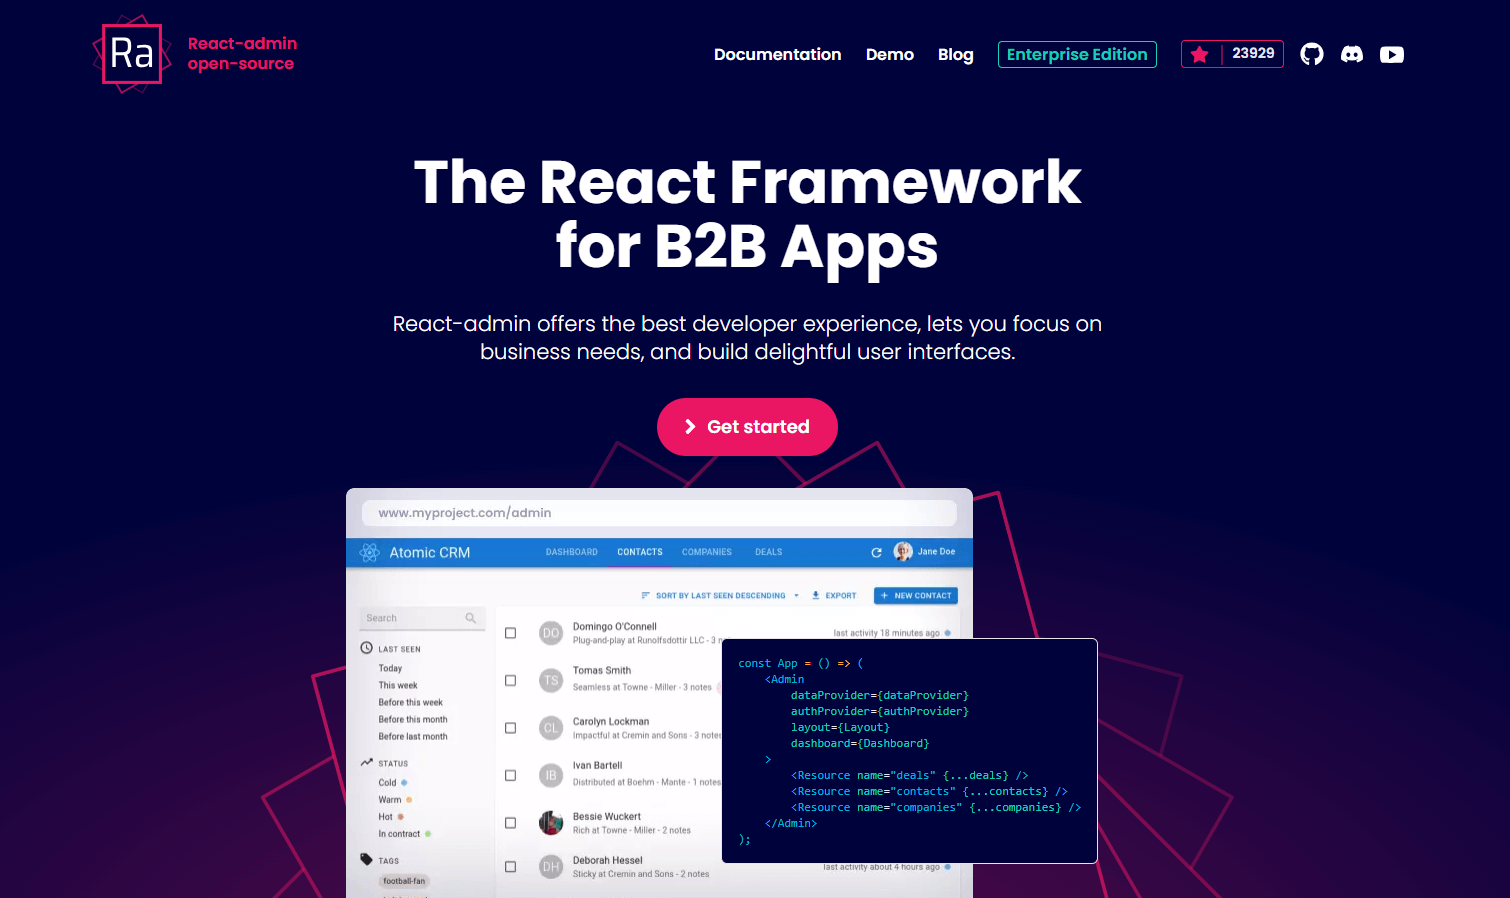
Task: Switch to the Deals tab in CRM
Action: [769, 552]
